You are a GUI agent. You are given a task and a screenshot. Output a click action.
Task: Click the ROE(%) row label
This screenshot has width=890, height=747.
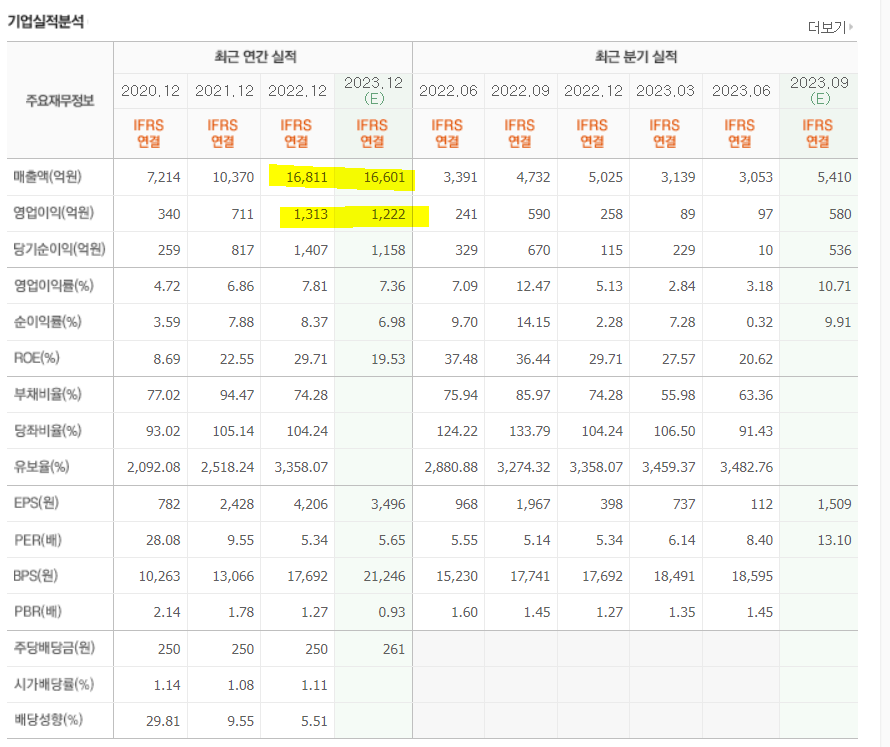[36, 358]
